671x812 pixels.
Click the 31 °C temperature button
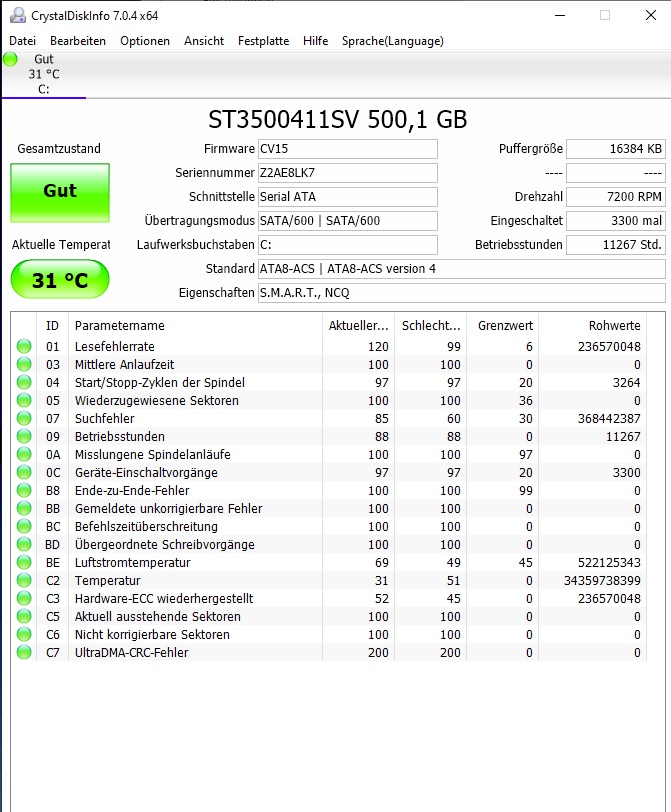point(60,280)
